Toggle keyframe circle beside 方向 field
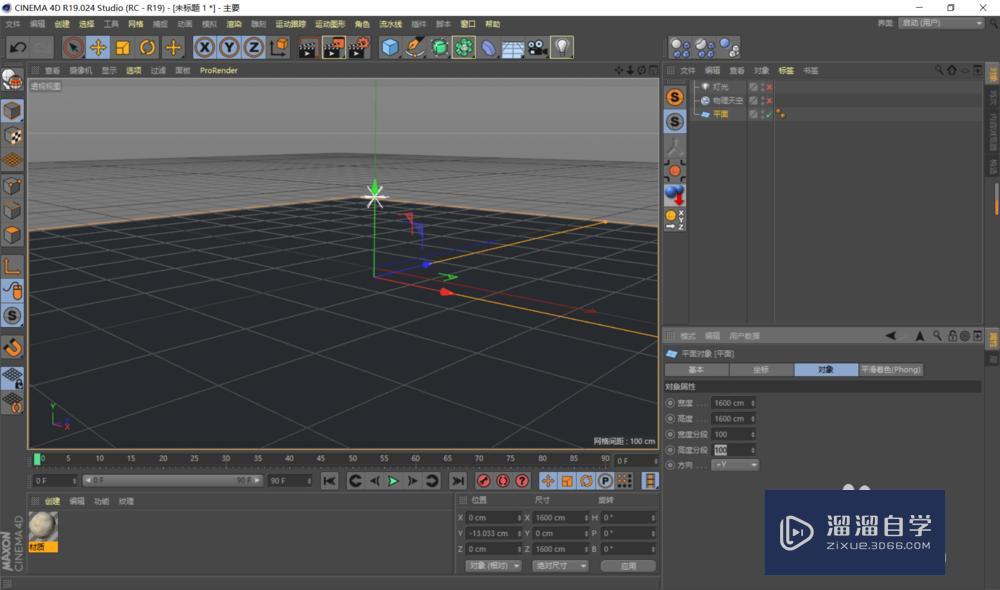 coord(670,466)
